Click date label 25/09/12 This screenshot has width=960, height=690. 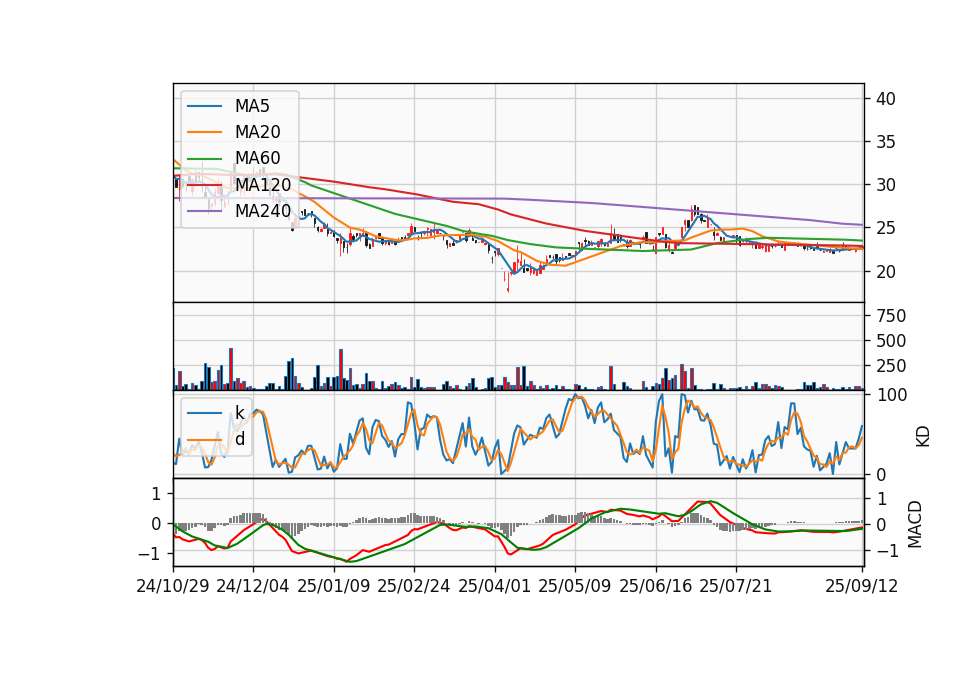pos(862,586)
